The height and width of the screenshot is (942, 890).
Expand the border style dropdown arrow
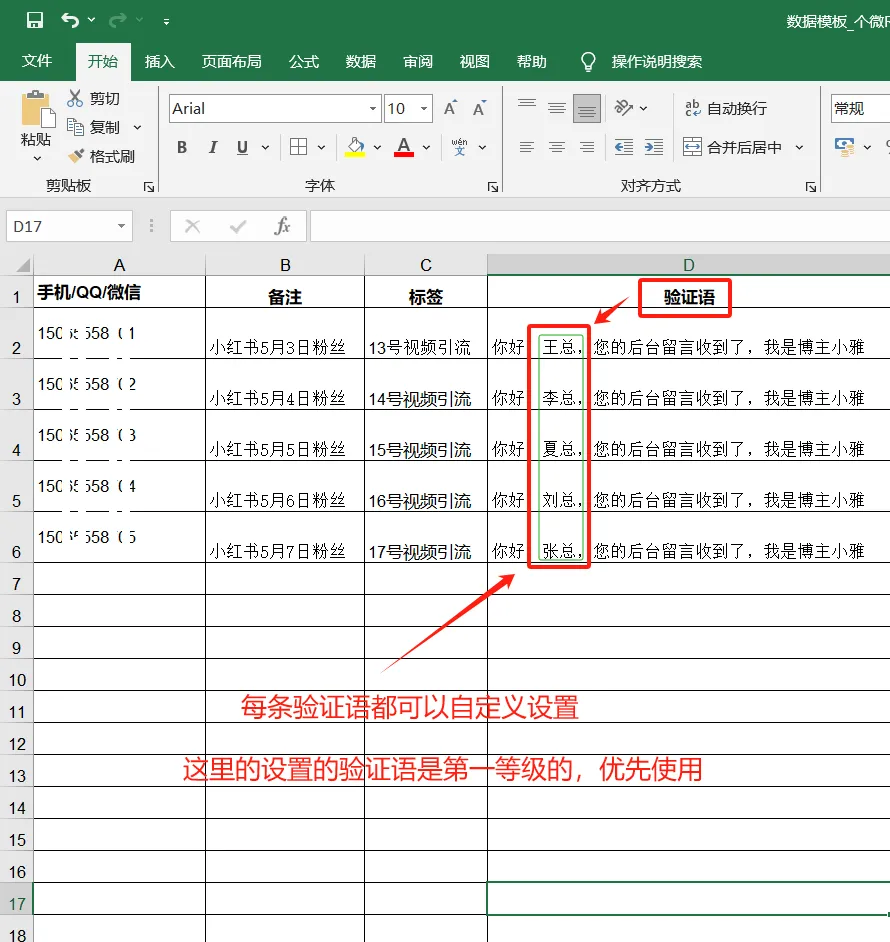(320, 147)
